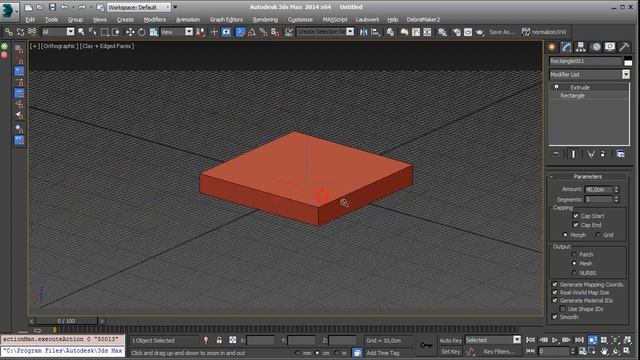Click the Play Animation button
The height and width of the screenshot is (360, 640).
coord(555,340)
